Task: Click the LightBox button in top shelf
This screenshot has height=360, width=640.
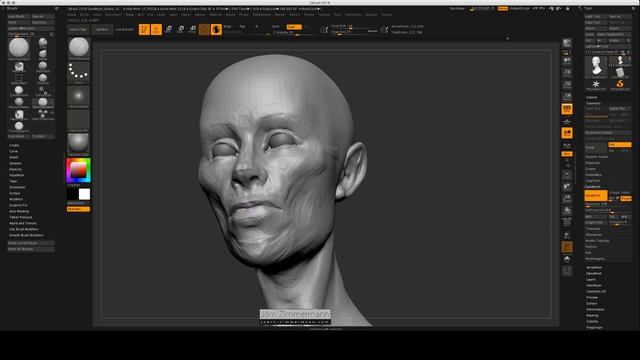Action: [x=102, y=29]
